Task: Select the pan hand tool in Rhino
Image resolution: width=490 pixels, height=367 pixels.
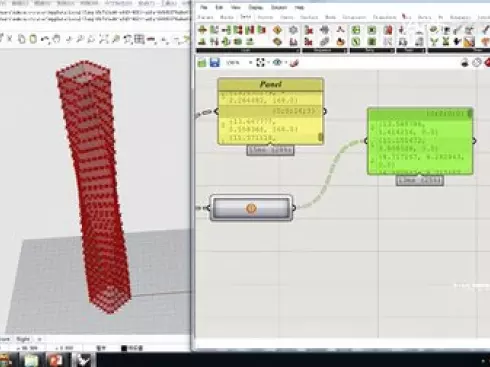Action: [56, 39]
